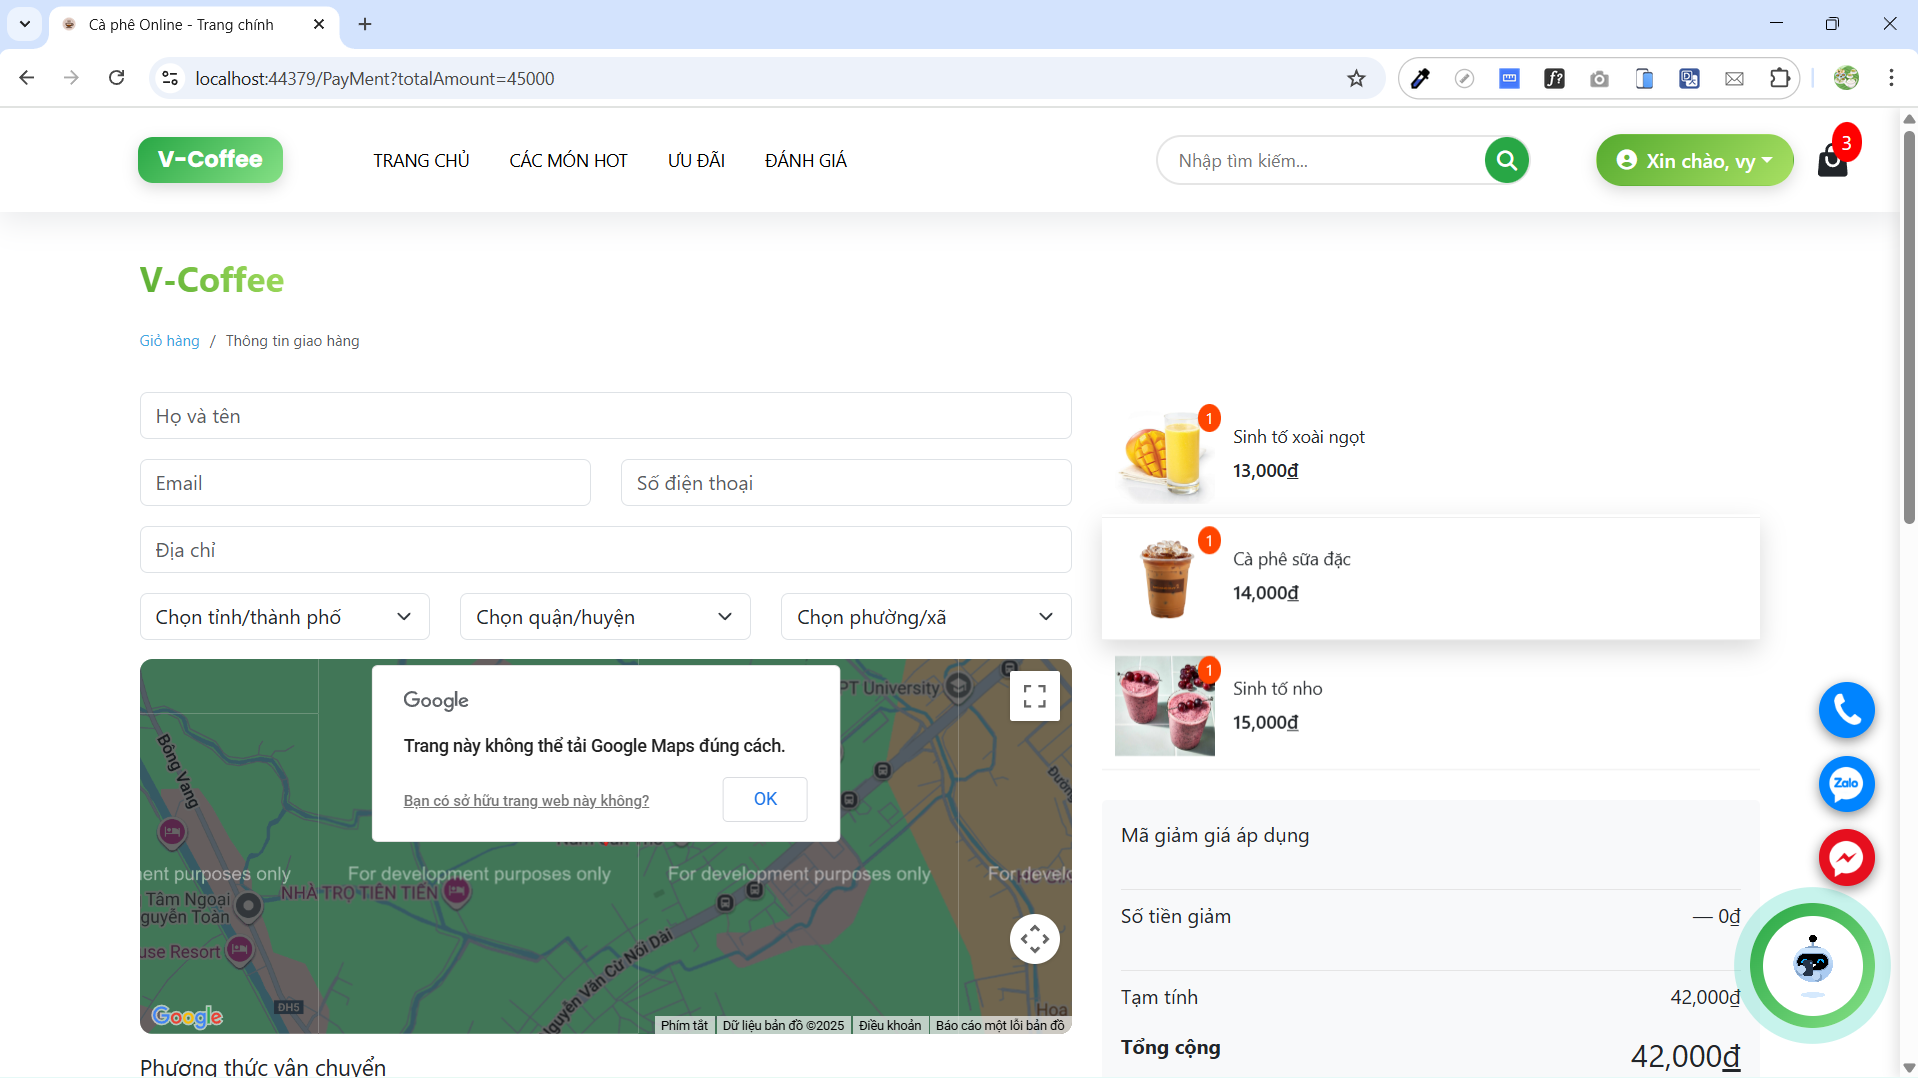Viewport: 1918px width, 1078px height.
Task: Click the Sinh tố nho product thumbnail
Action: click(1164, 706)
